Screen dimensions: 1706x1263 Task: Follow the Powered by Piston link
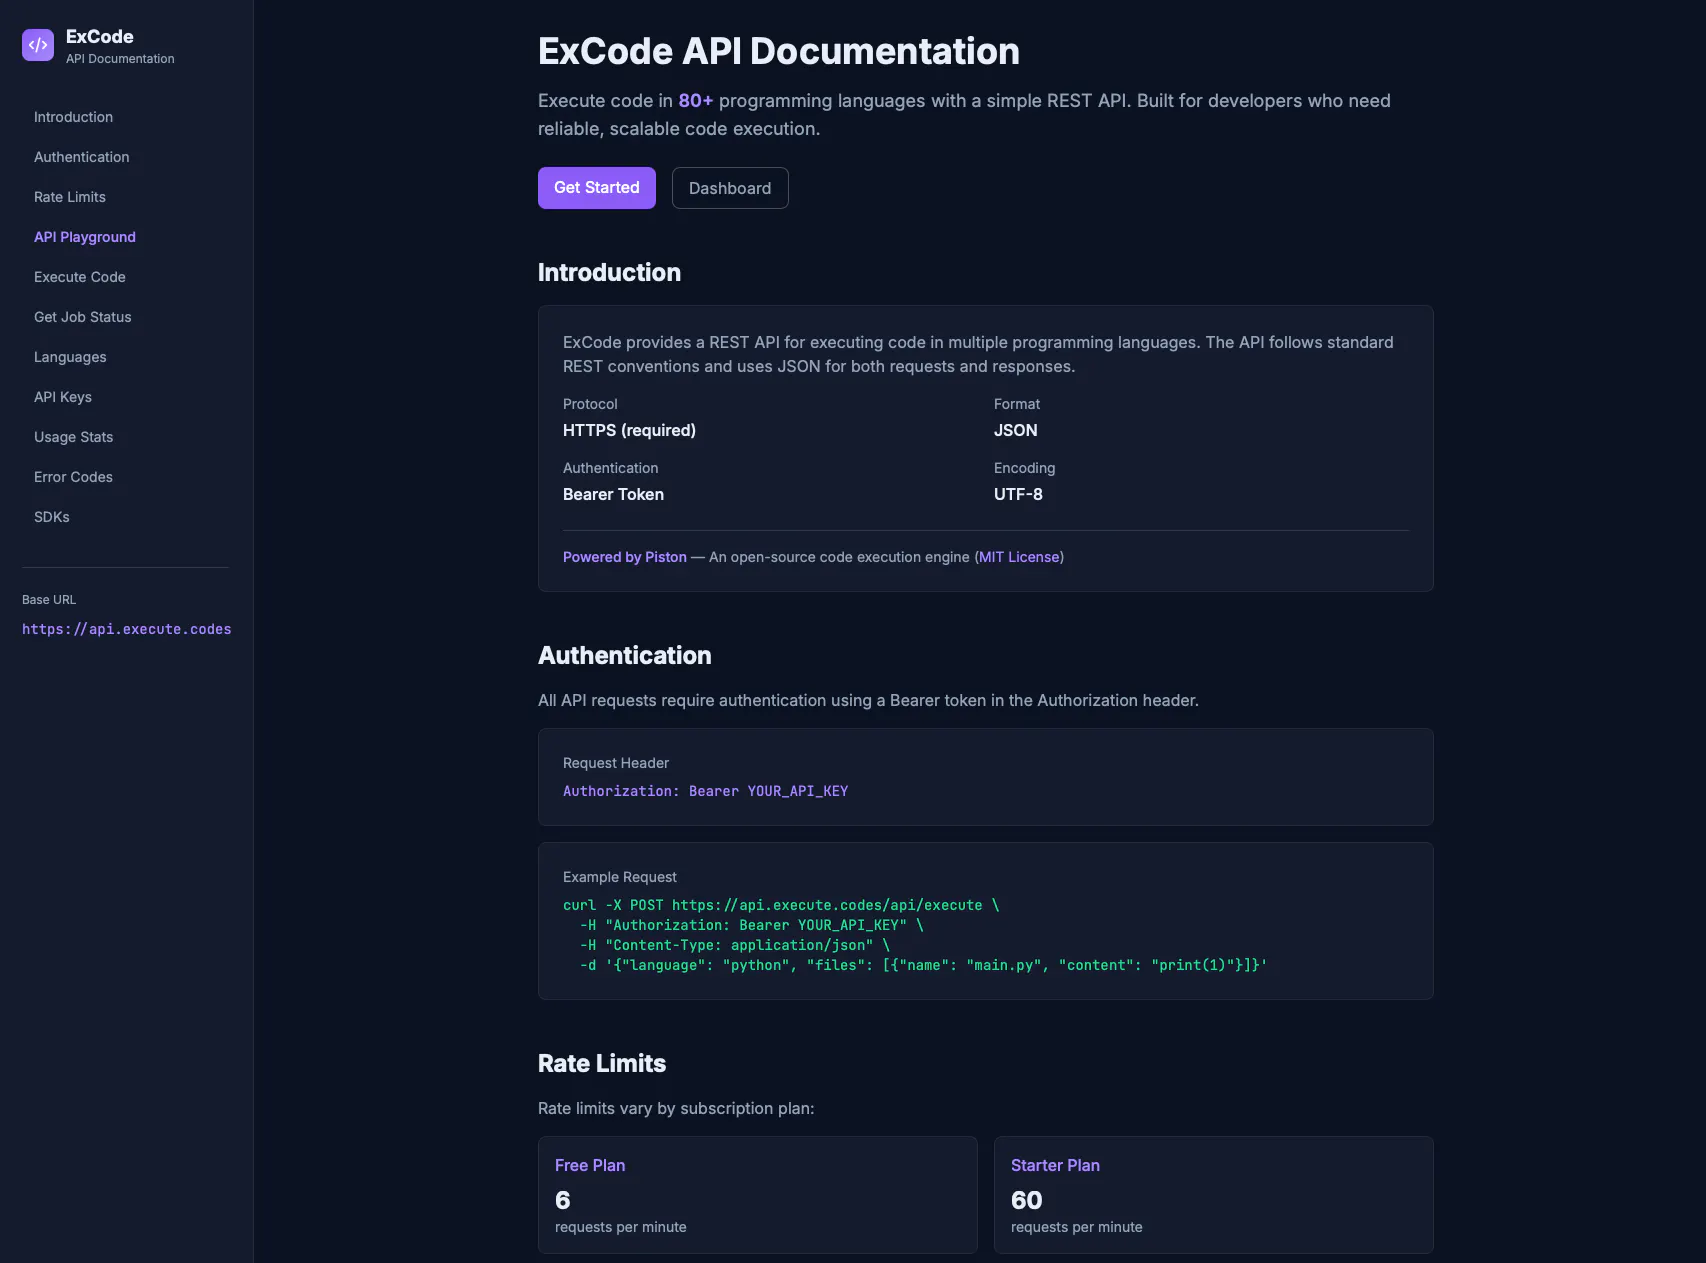click(x=625, y=557)
